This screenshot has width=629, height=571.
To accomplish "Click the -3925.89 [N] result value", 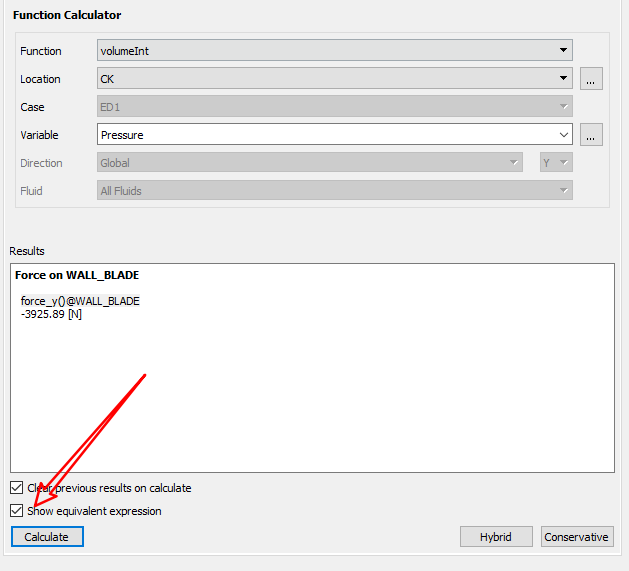I will coord(51,314).
